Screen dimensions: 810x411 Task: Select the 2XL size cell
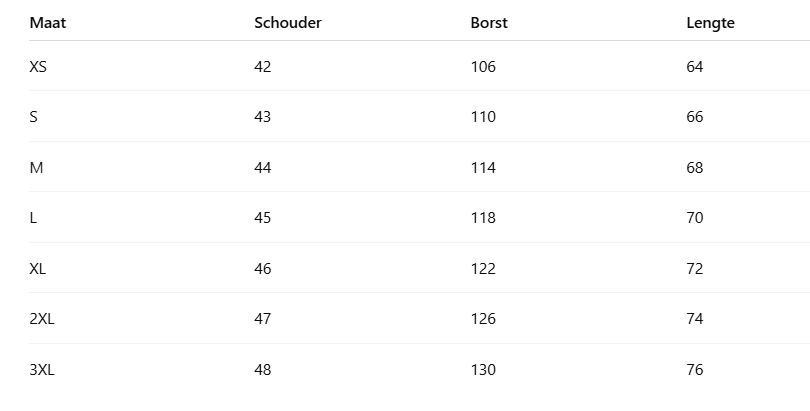(x=42, y=319)
